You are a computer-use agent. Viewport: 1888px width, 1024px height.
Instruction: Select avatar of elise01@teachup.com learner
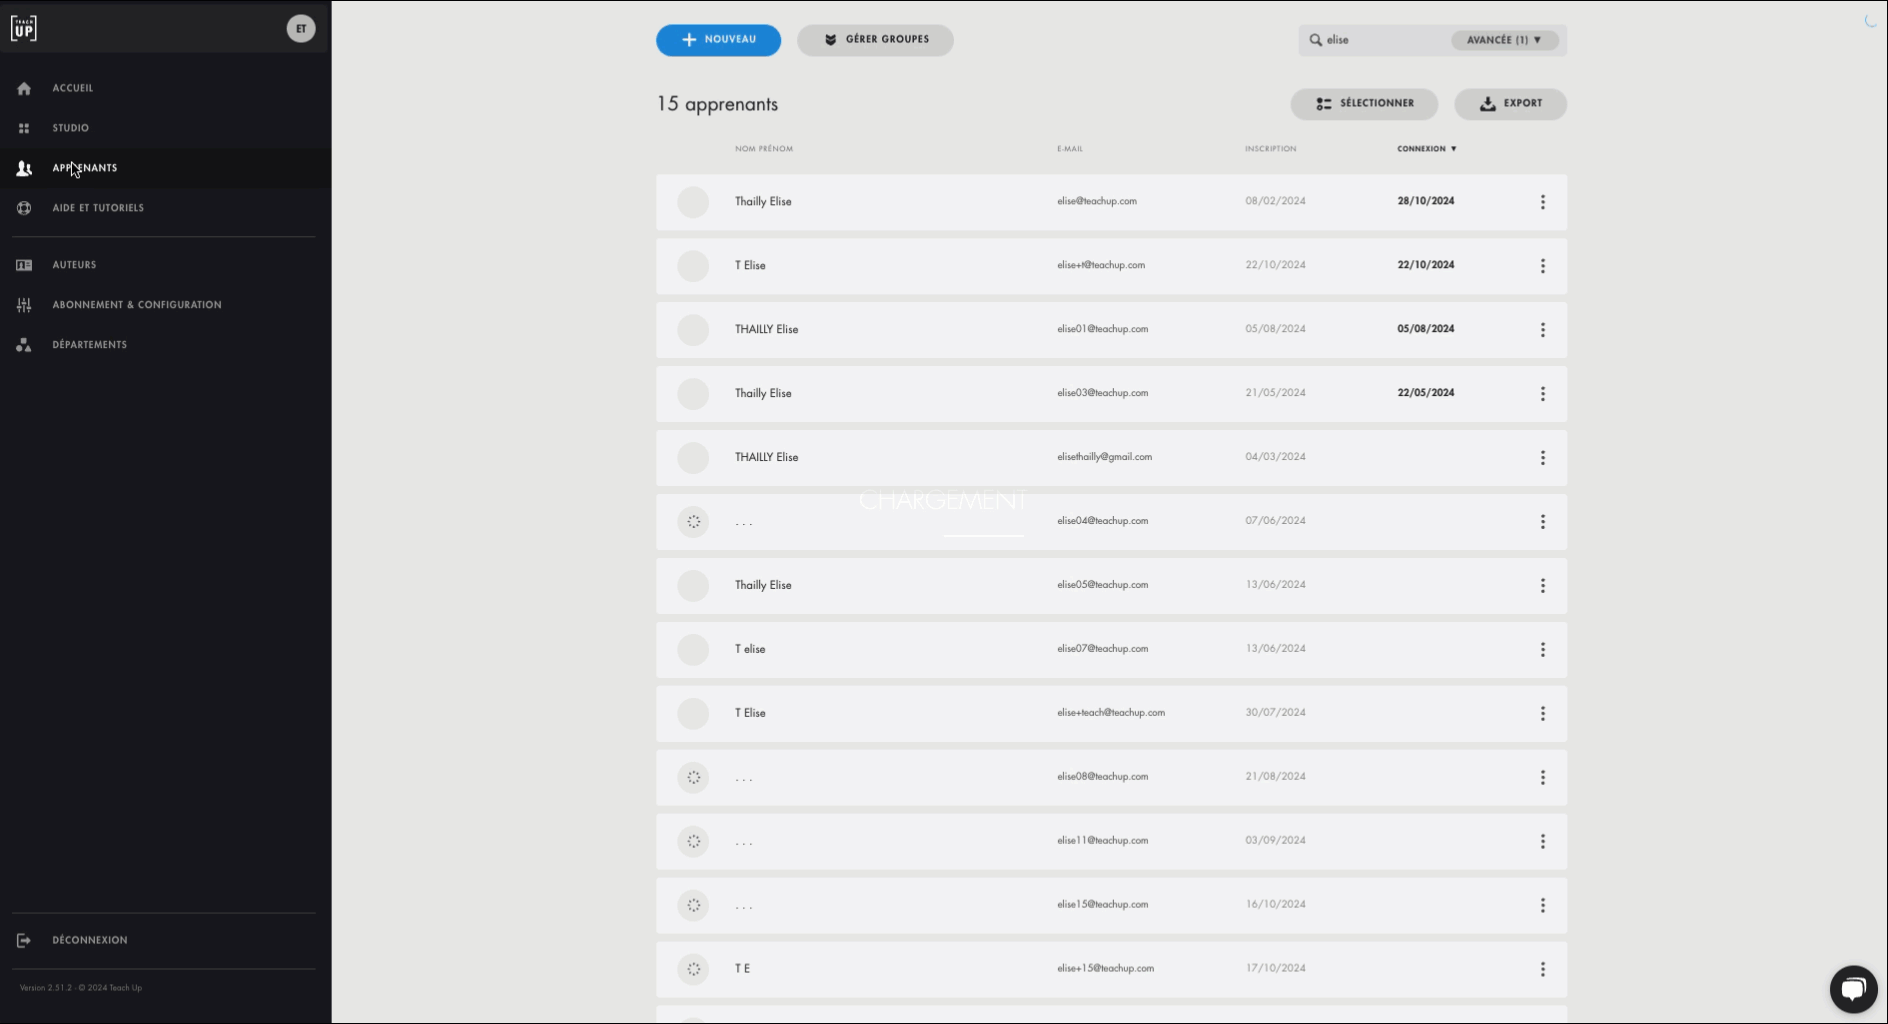pos(693,330)
